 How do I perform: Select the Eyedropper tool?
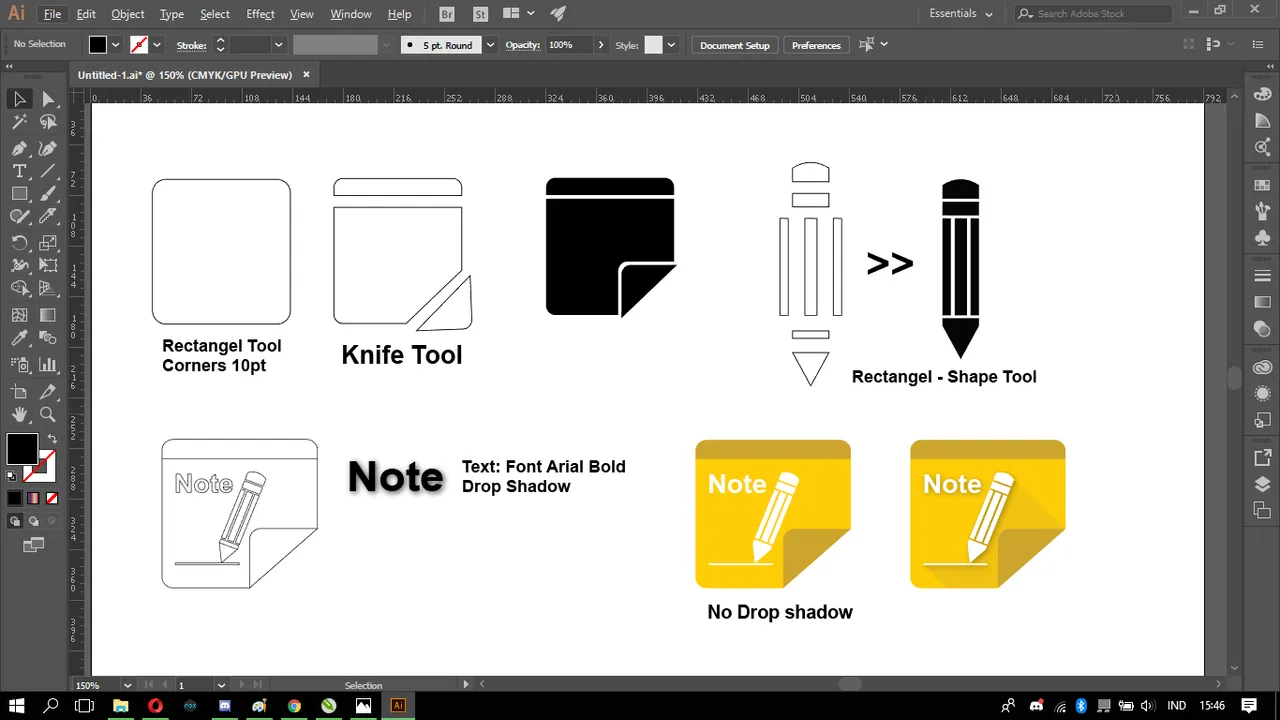pyautogui.click(x=19, y=338)
